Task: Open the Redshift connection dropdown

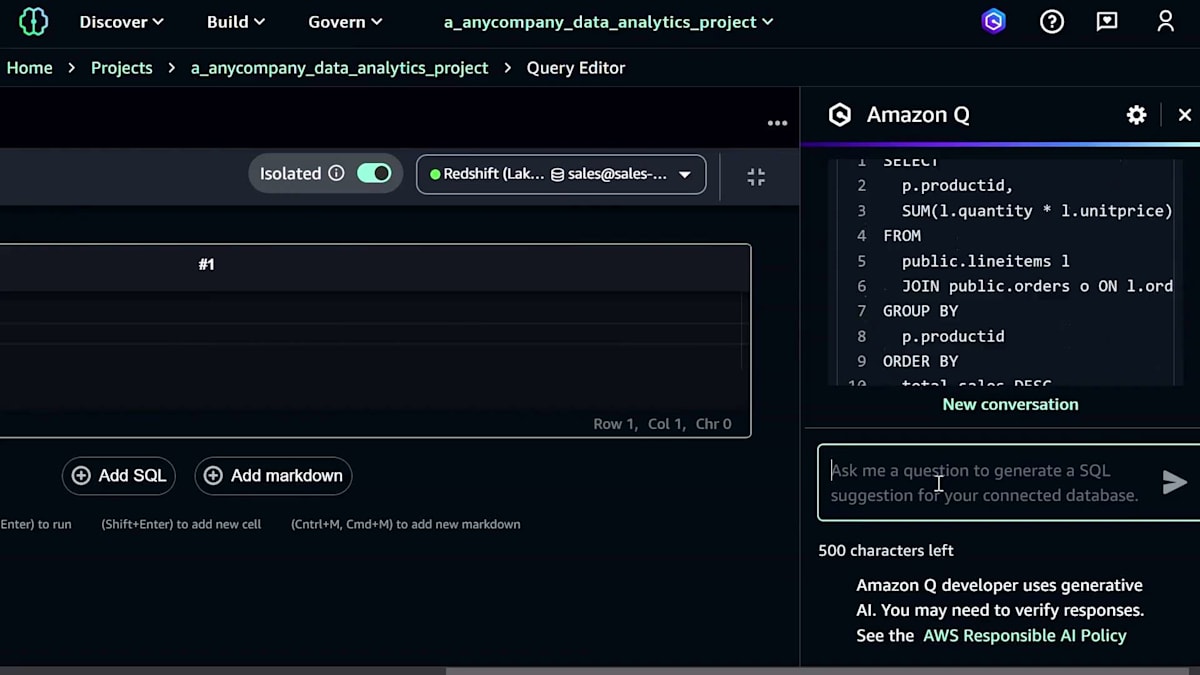Action: click(x=561, y=174)
